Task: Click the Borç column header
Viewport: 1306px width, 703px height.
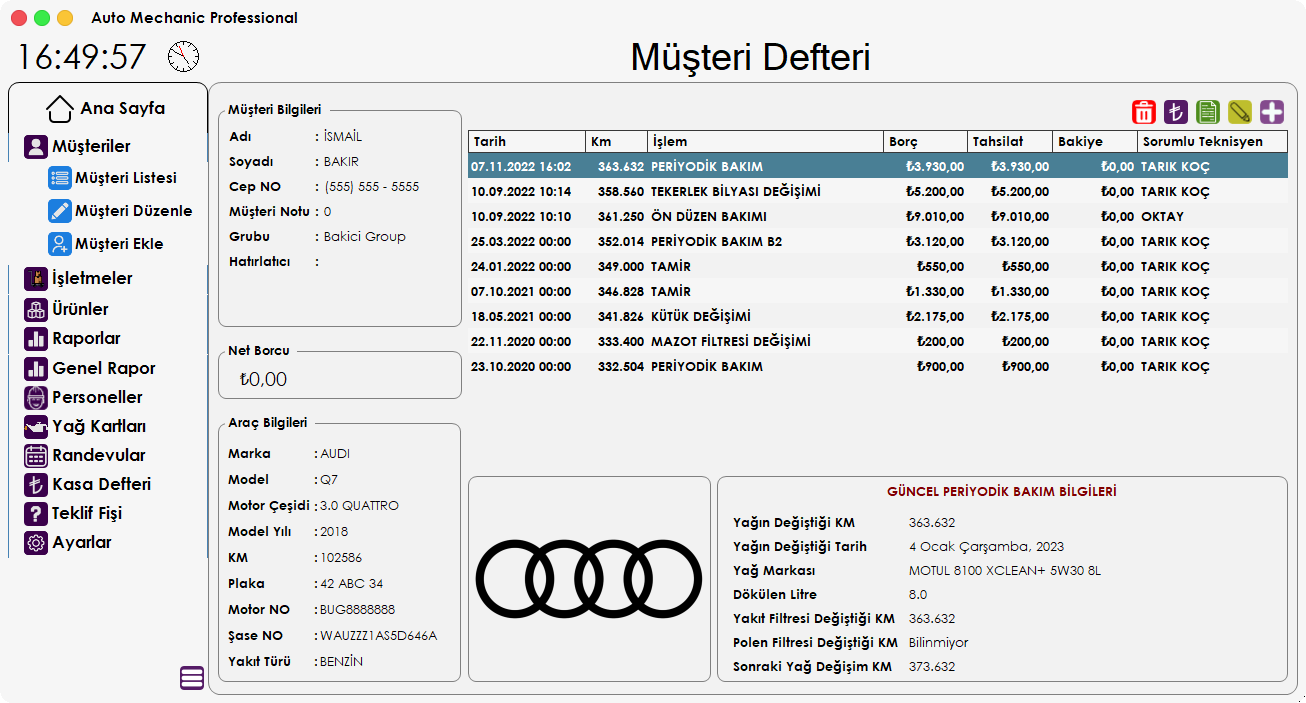Action: [x=925, y=141]
